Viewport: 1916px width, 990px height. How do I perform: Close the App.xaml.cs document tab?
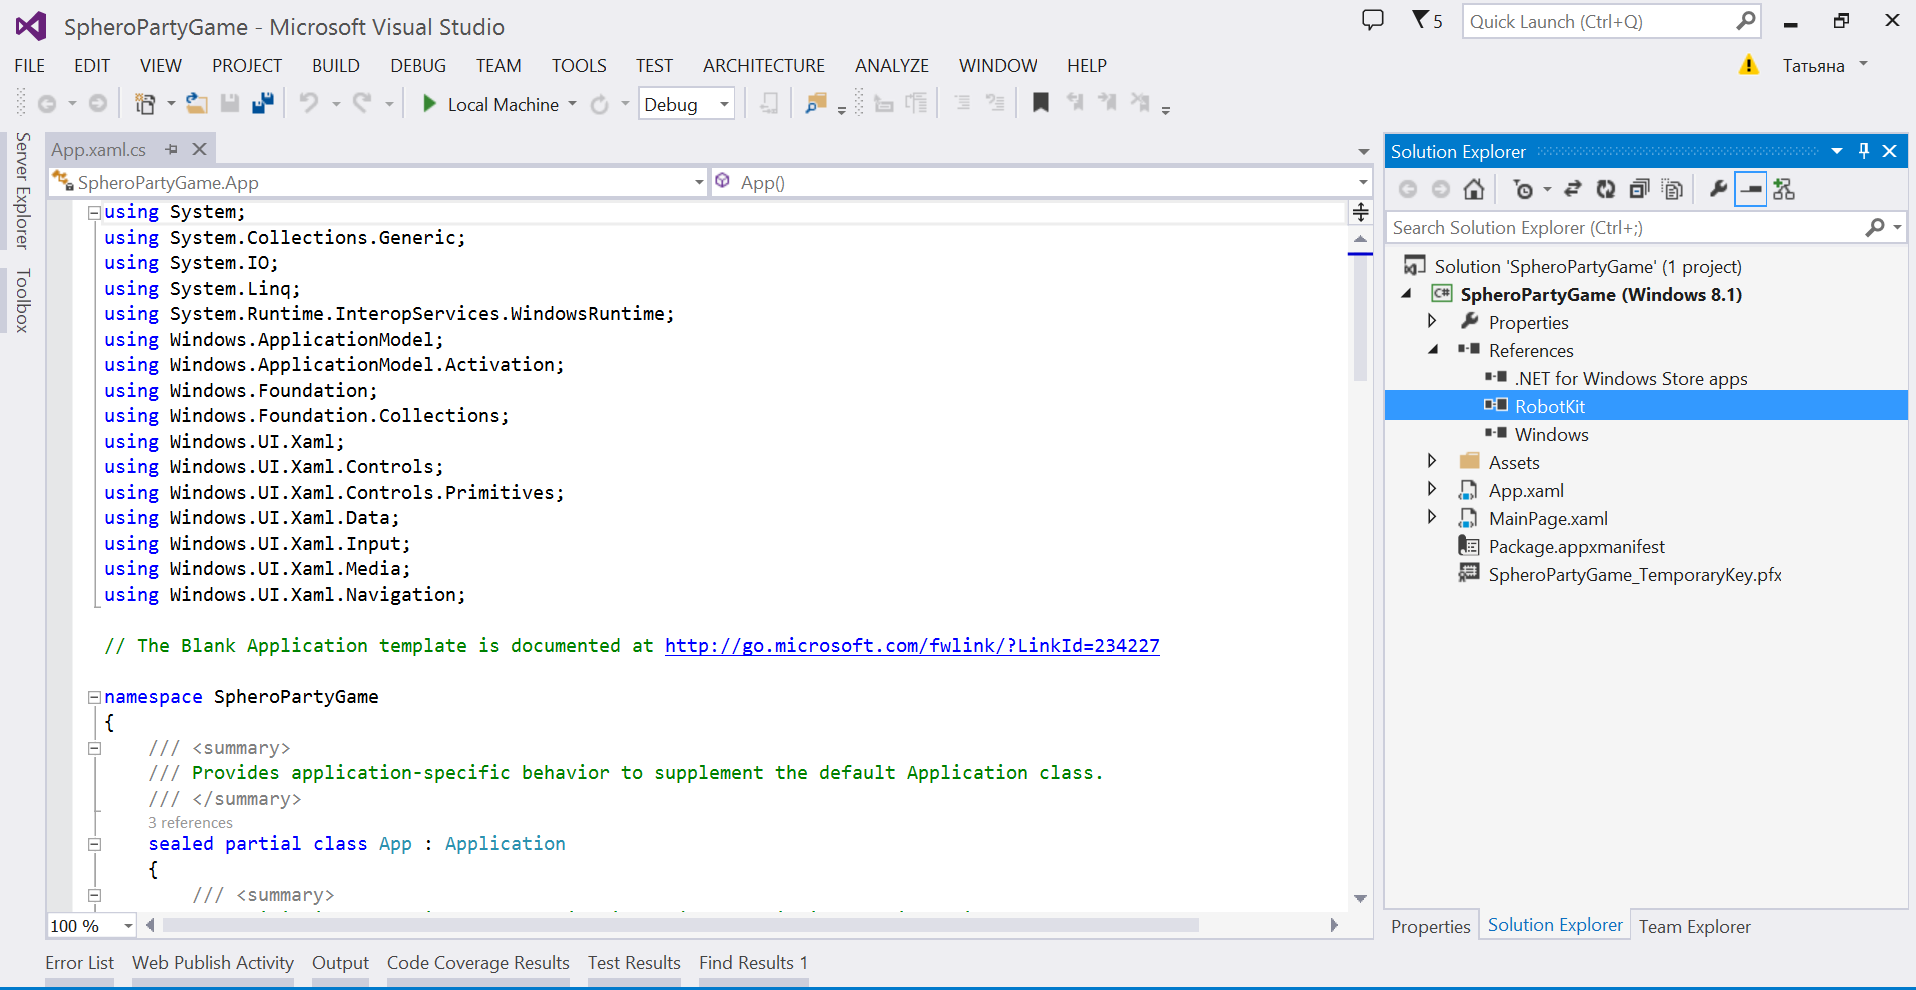(199, 149)
